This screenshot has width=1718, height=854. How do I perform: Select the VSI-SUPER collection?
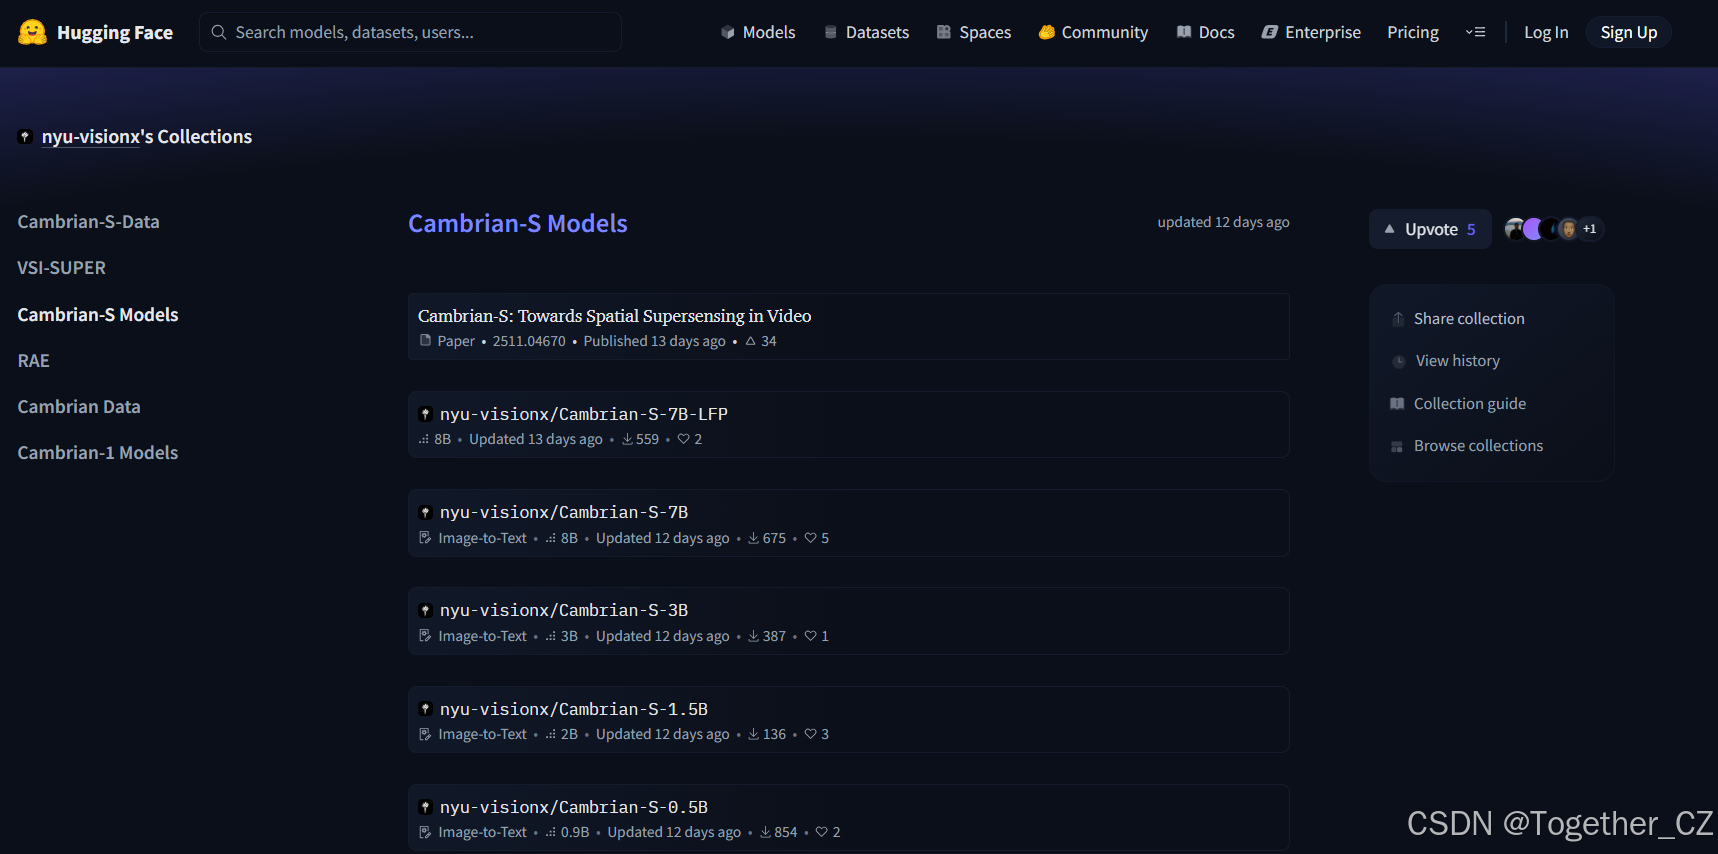pyautogui.click(x=61, y=268)
